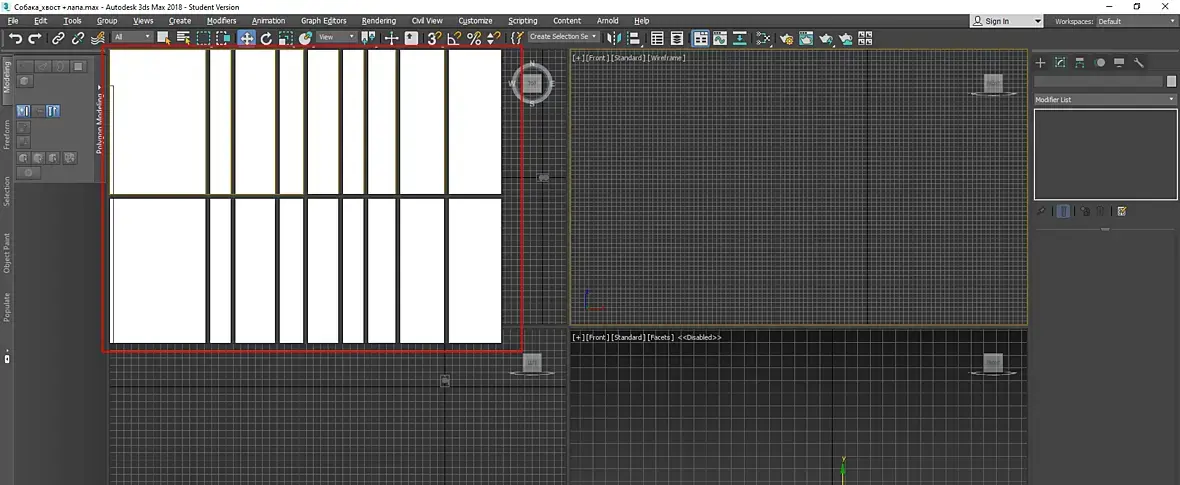Viewport: 1180px width, 485px height.
Task: Open the selection filter 'All' dropdown
Action: (x=132, y=37)
